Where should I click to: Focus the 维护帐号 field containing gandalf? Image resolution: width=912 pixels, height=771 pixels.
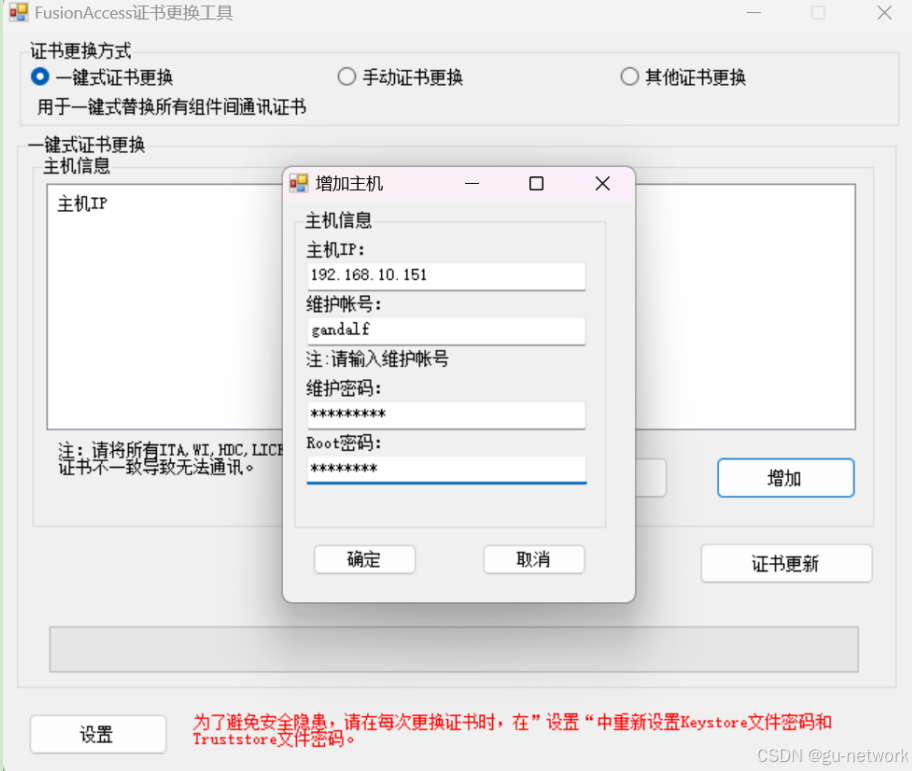446,330
